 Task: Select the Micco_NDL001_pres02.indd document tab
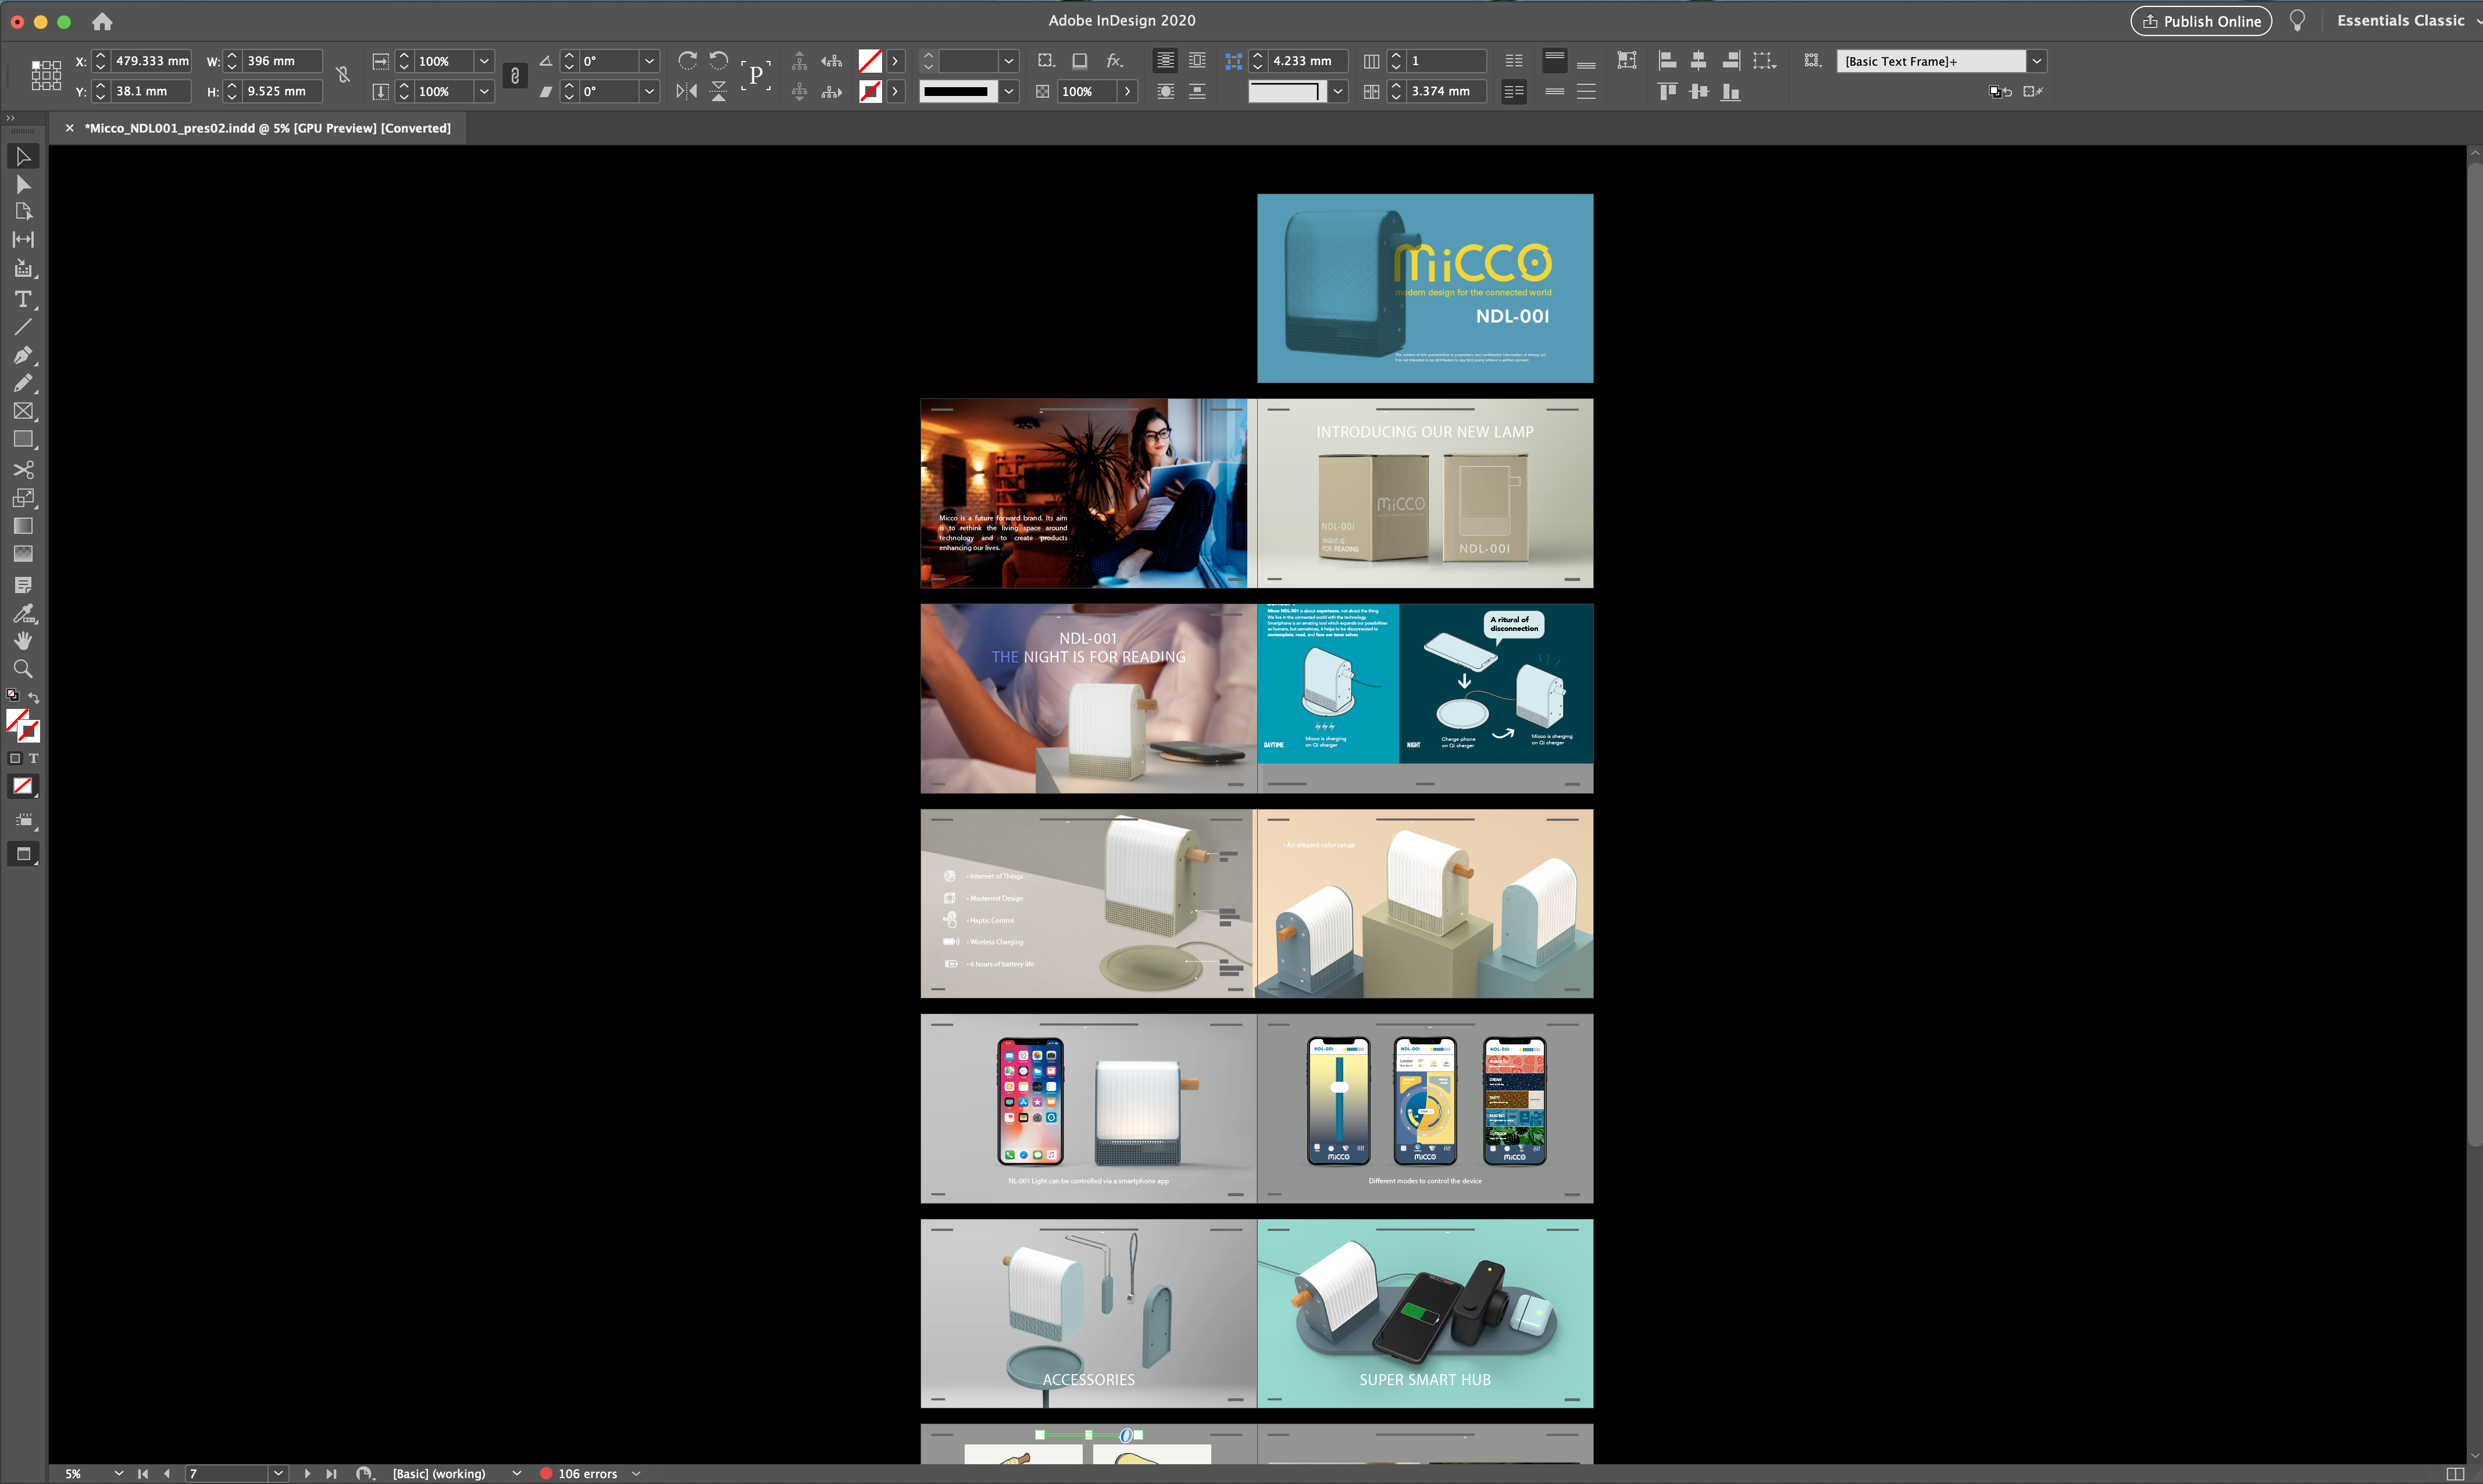click(x=267, y=128)
